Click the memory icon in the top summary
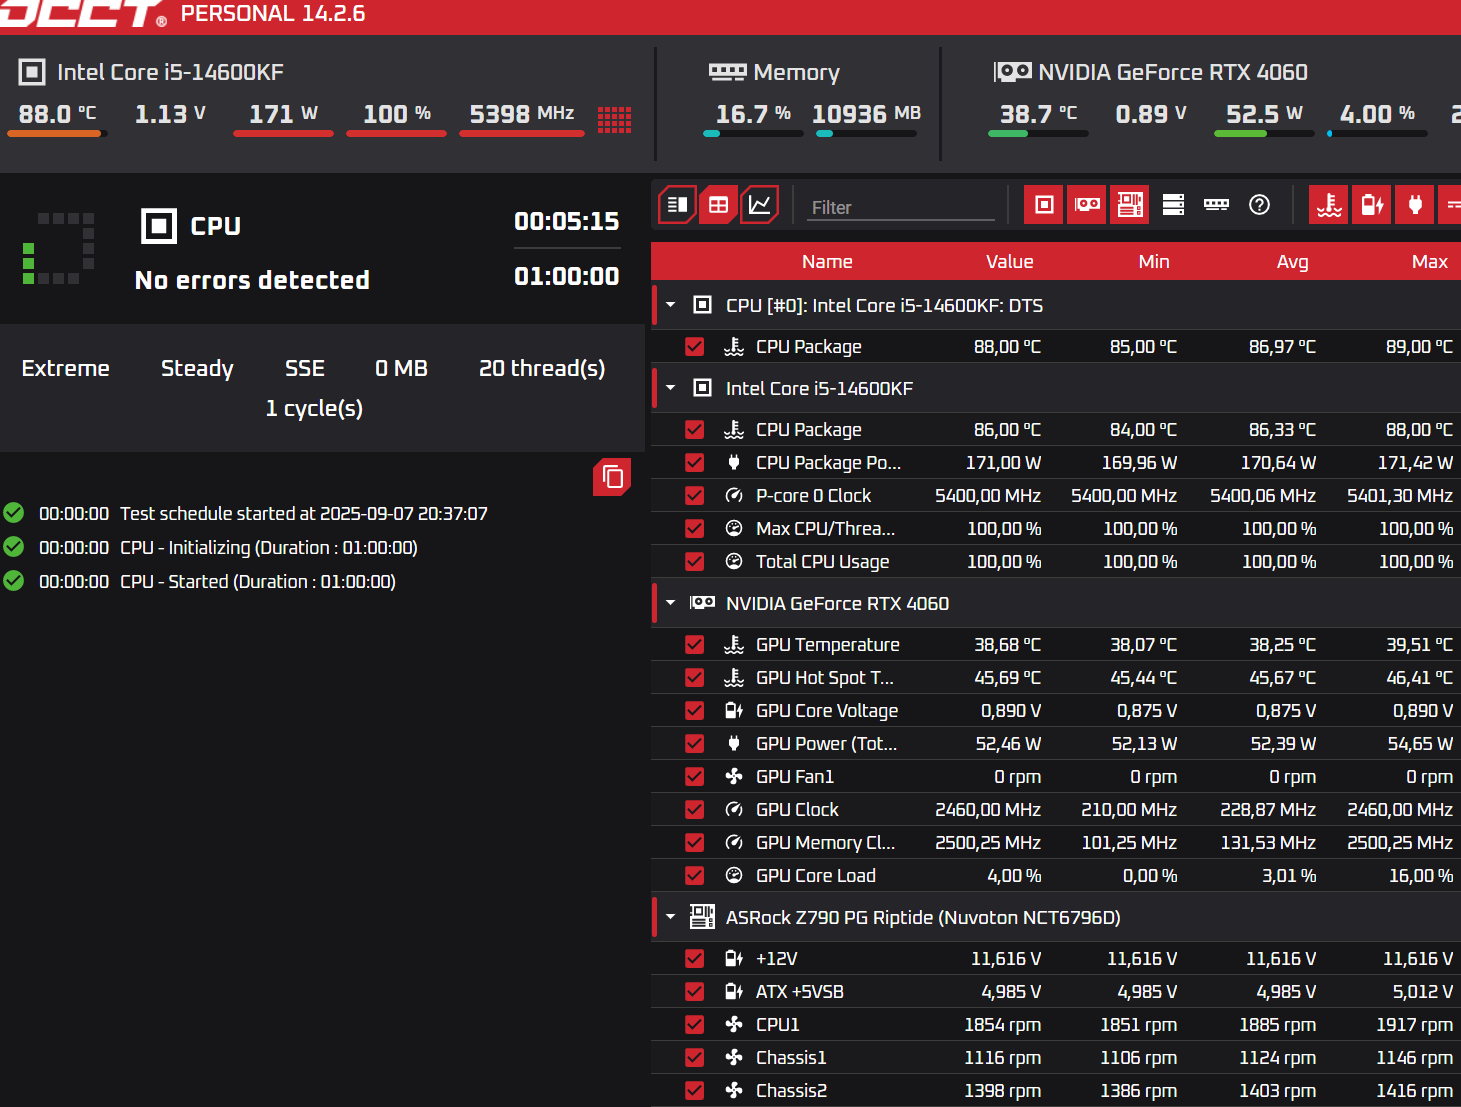1461x1107 pixels. 727,72
